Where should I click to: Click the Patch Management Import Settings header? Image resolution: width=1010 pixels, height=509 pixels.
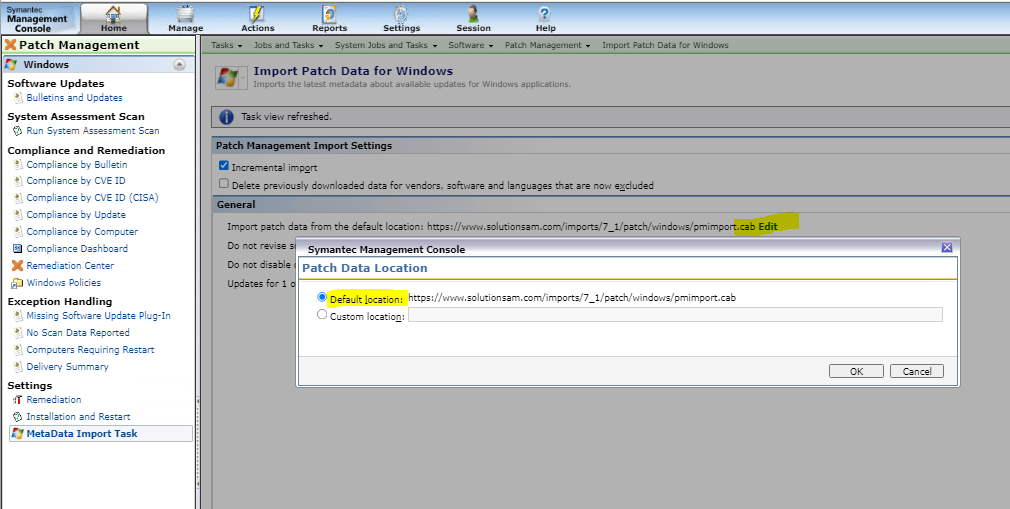tap(304, 146)
